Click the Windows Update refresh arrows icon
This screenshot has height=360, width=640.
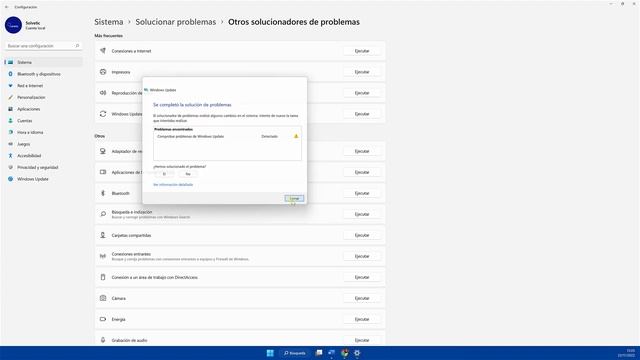coord(103,114)
